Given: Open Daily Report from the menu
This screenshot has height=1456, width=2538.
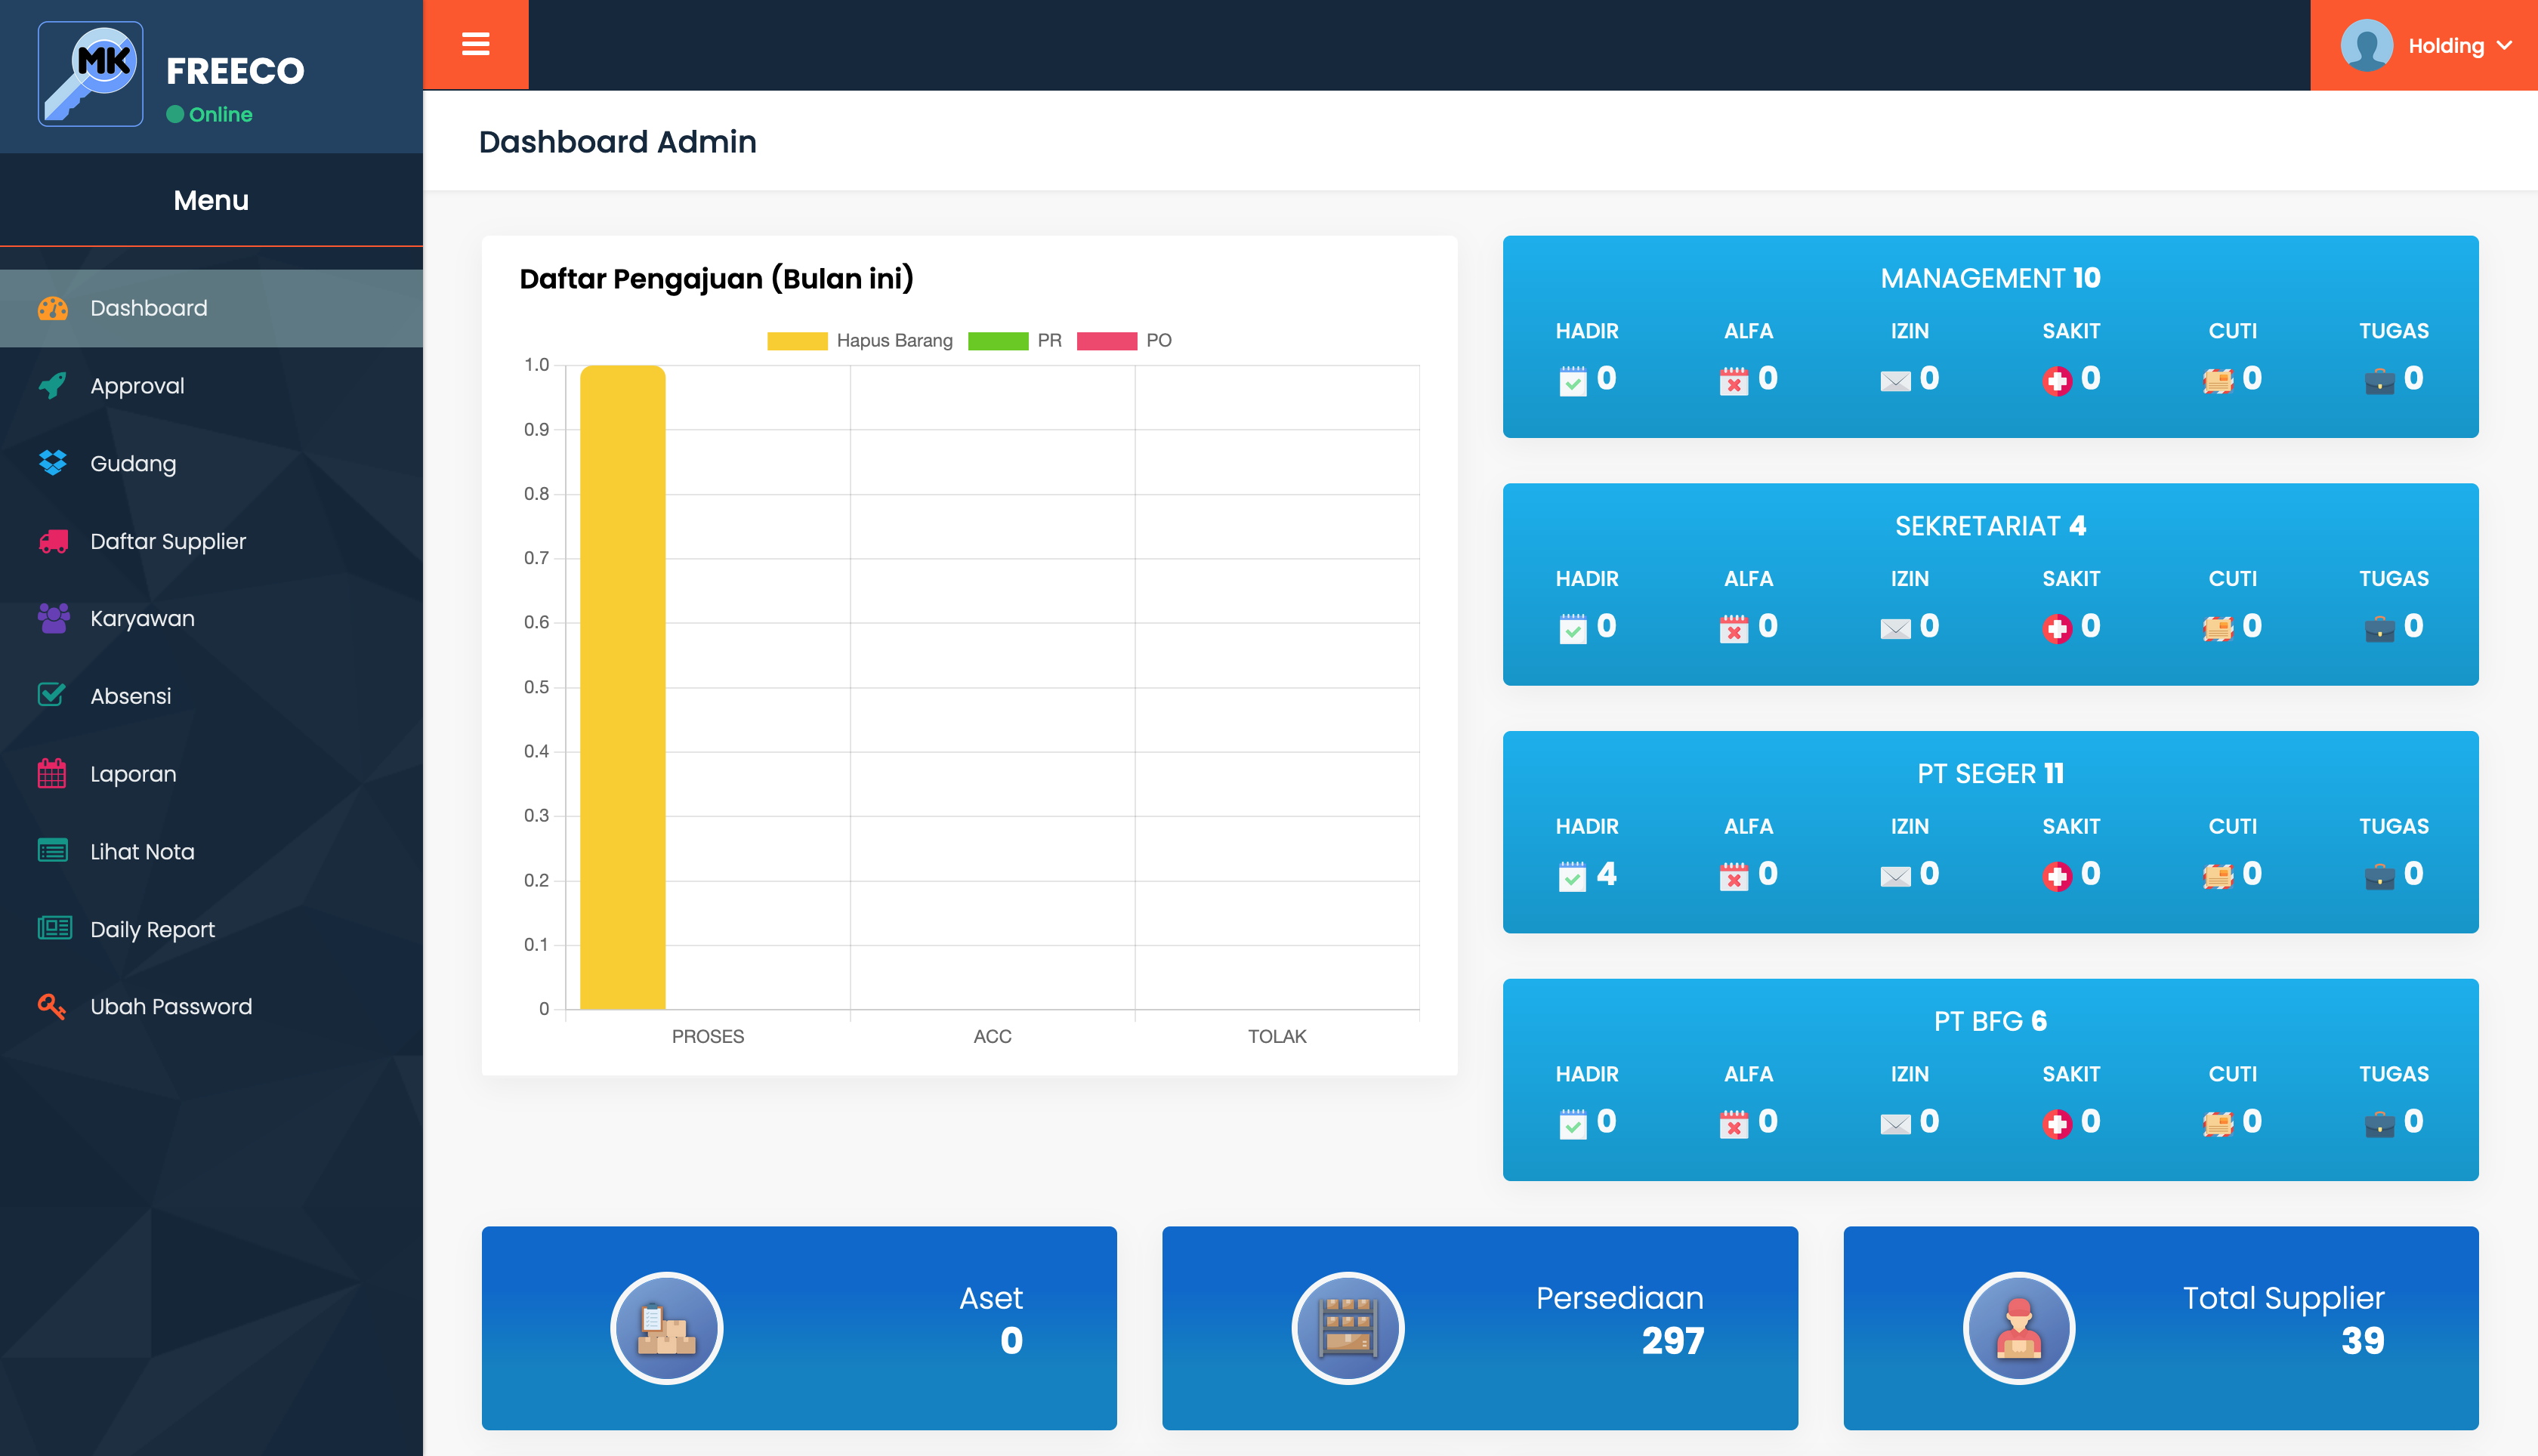Looking at the screenshot, I should point(211,929).
